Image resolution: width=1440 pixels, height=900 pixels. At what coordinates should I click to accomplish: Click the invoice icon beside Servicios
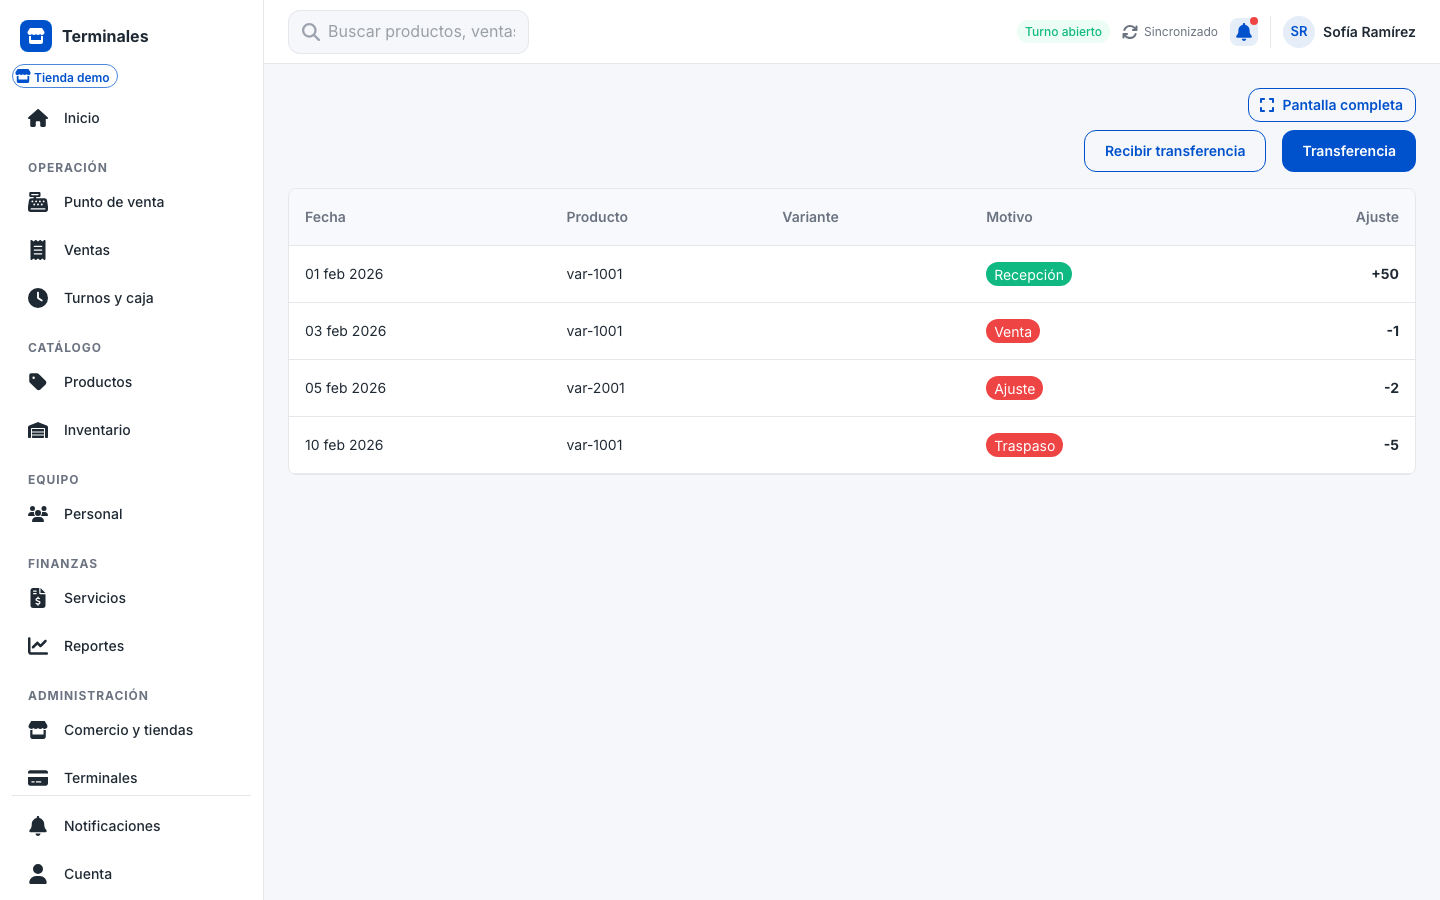tap(38, 598)
